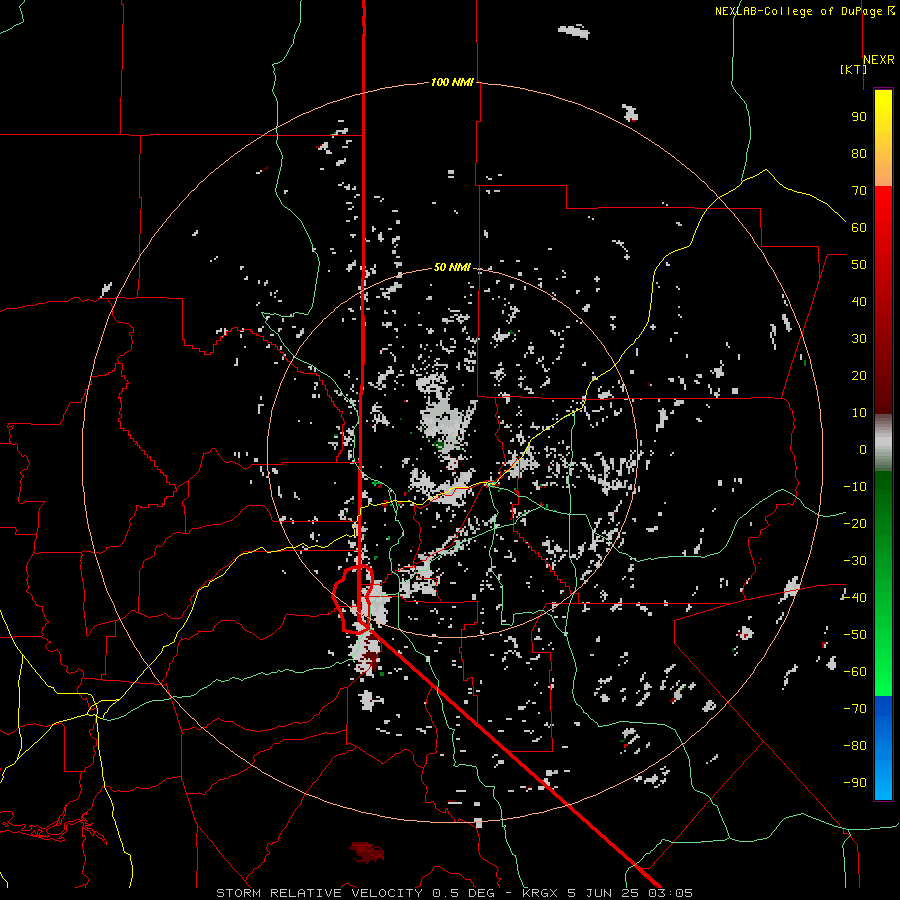Click the positive 40 knot scale label
Image resolution: width=900 pixels, height=900 pixels.
tap(859, 302)
